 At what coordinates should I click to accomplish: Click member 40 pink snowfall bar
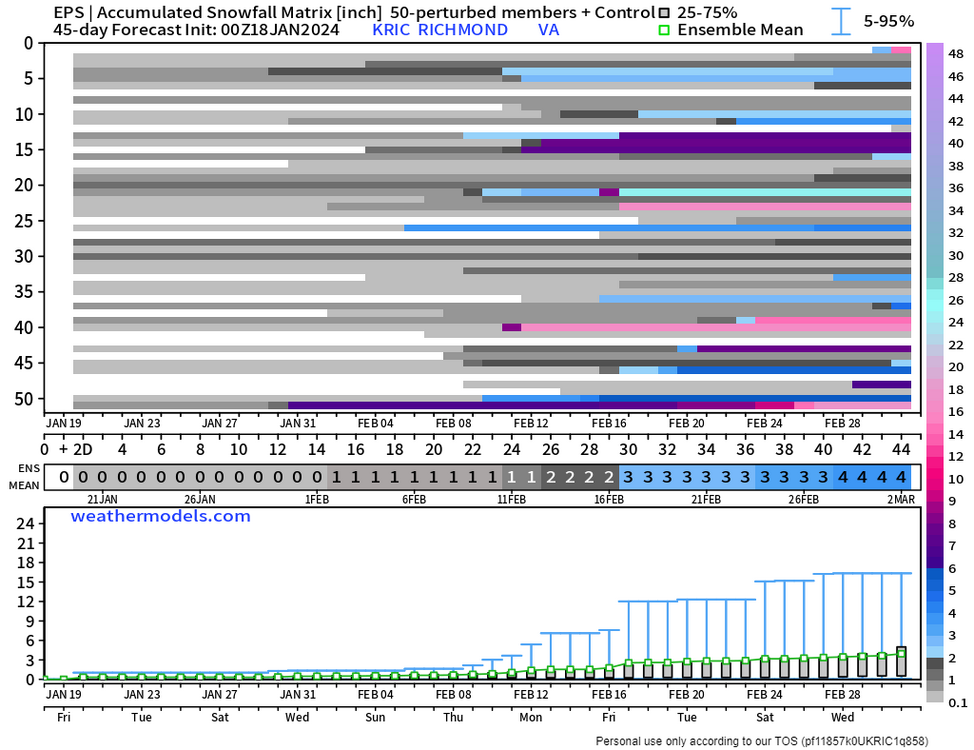716,327
